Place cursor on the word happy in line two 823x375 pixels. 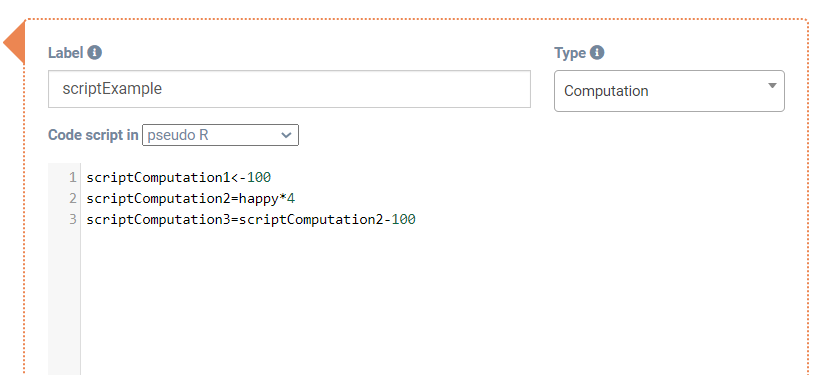point(258,199)
